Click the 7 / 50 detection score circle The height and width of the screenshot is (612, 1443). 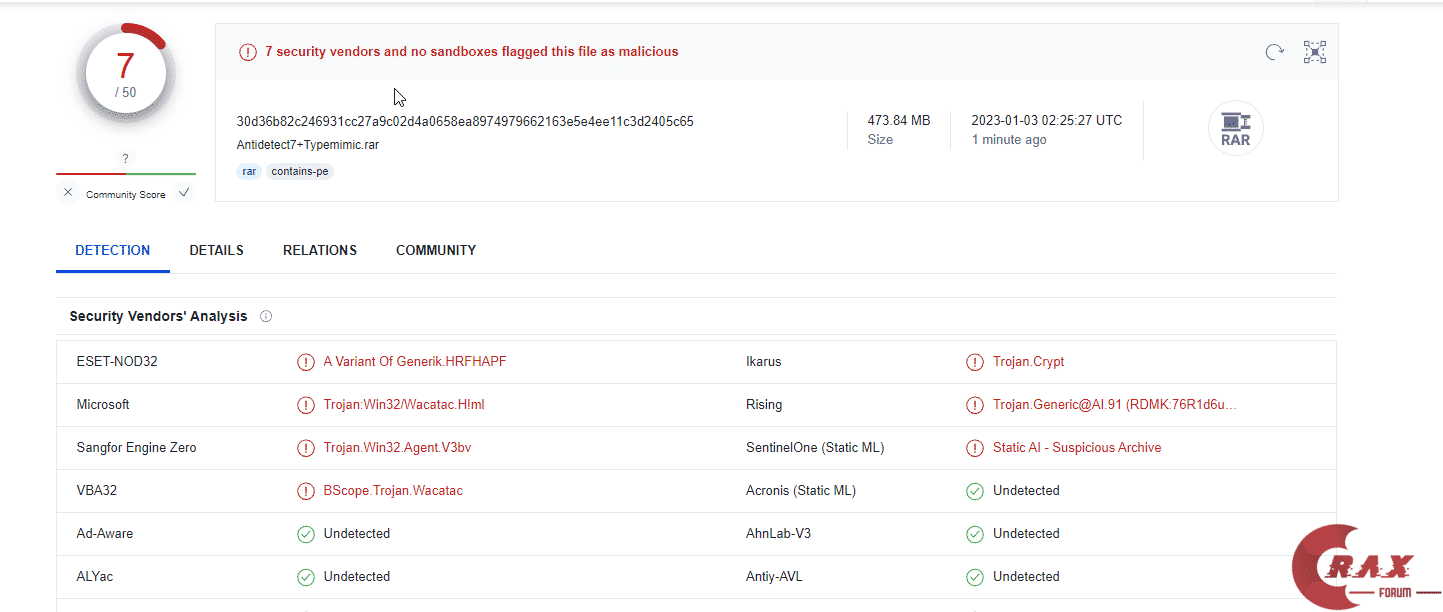tap(125, 73)
